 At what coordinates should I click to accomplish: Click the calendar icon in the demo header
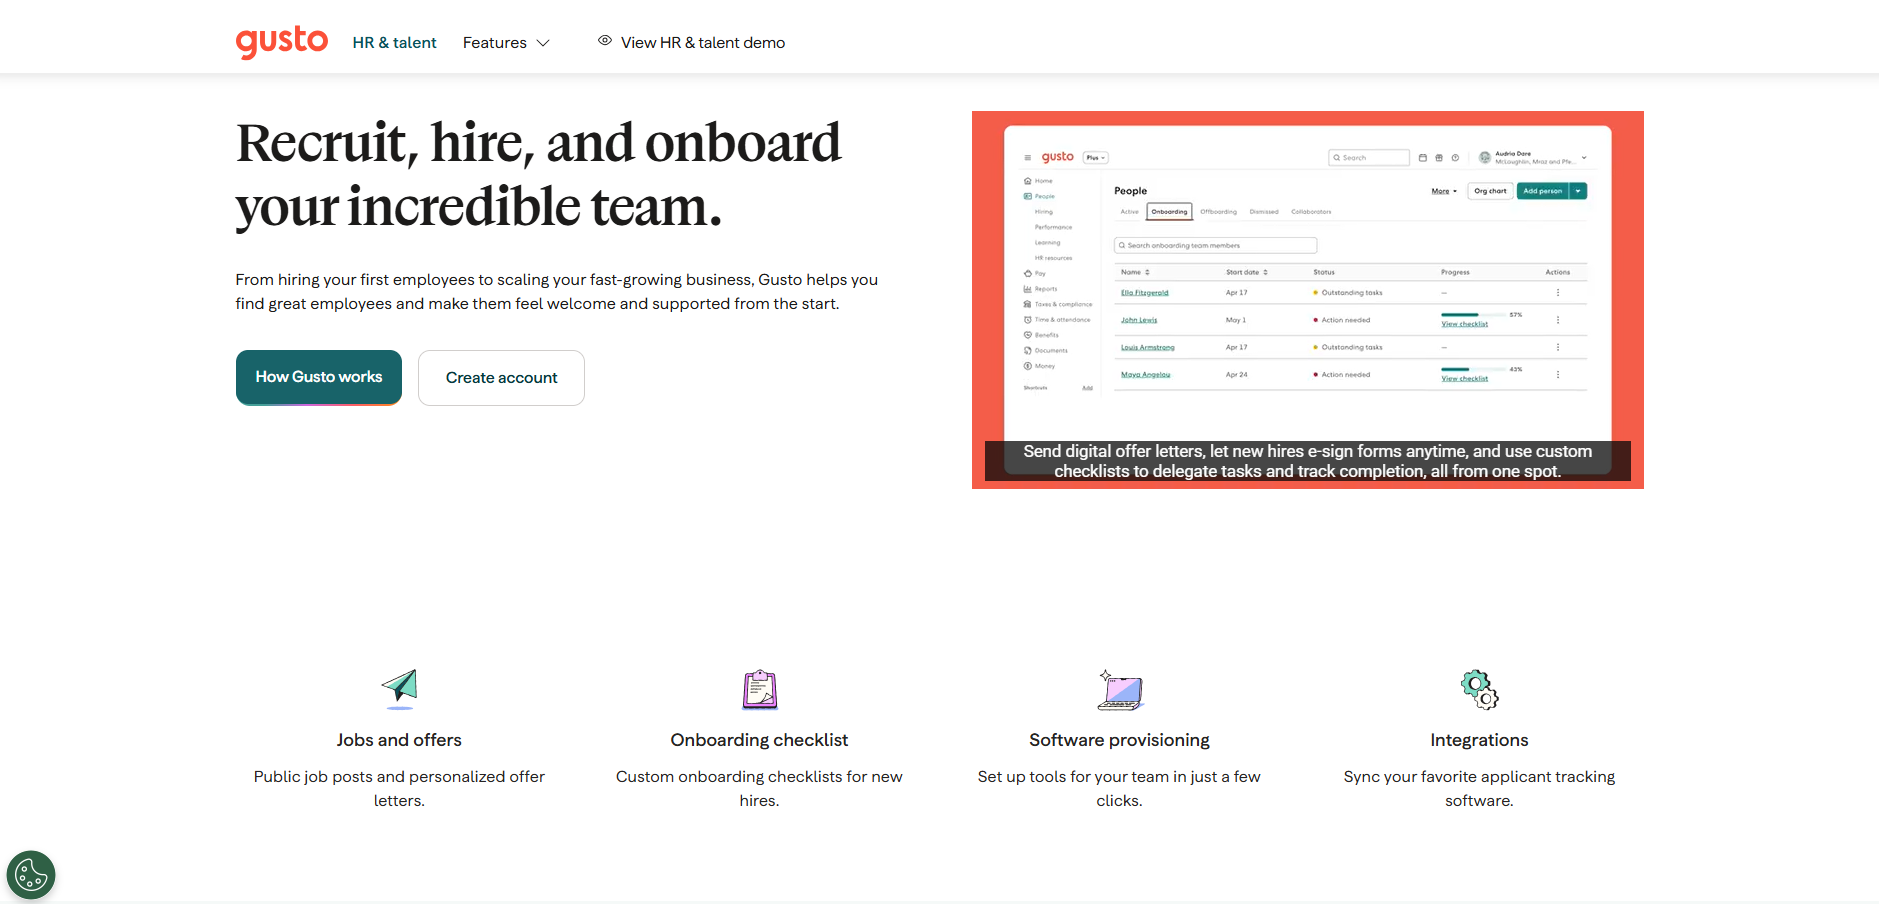[x=1423, y=158]
